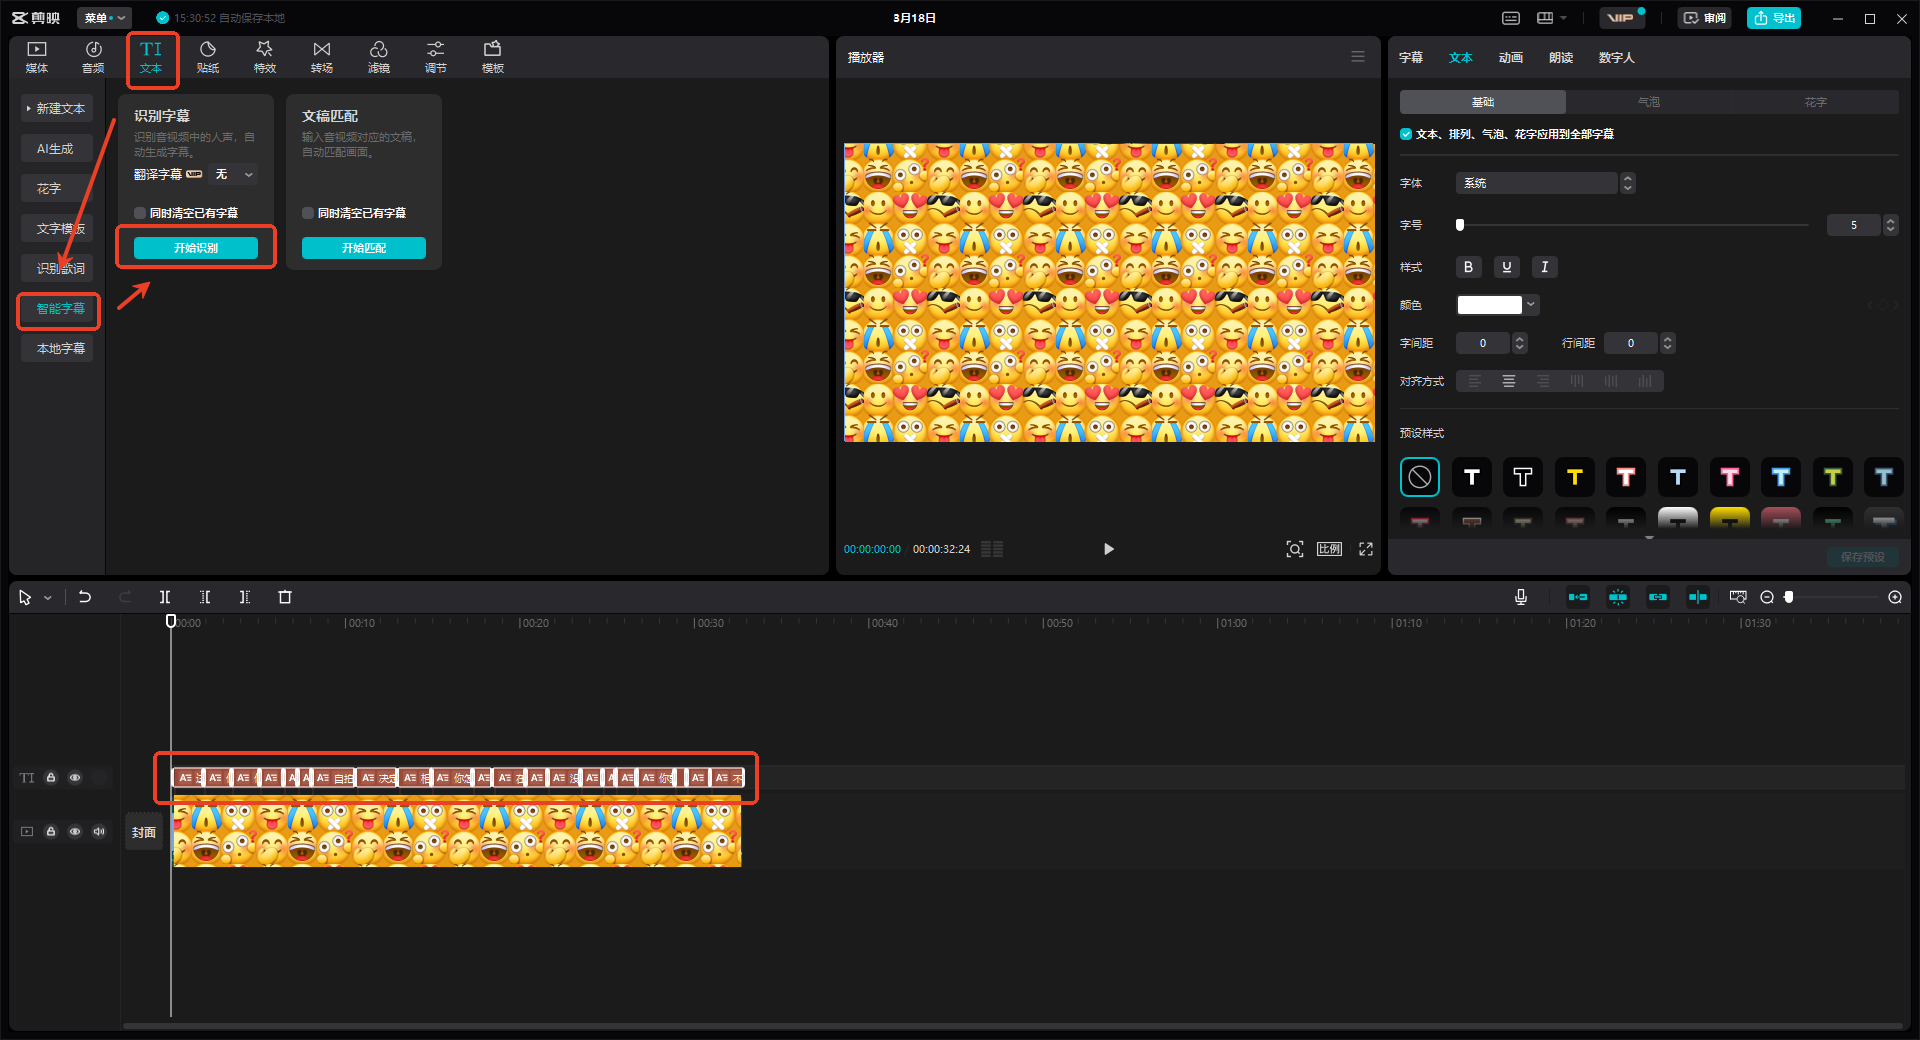Click the player focus/scan icon

pos(1295,549)
